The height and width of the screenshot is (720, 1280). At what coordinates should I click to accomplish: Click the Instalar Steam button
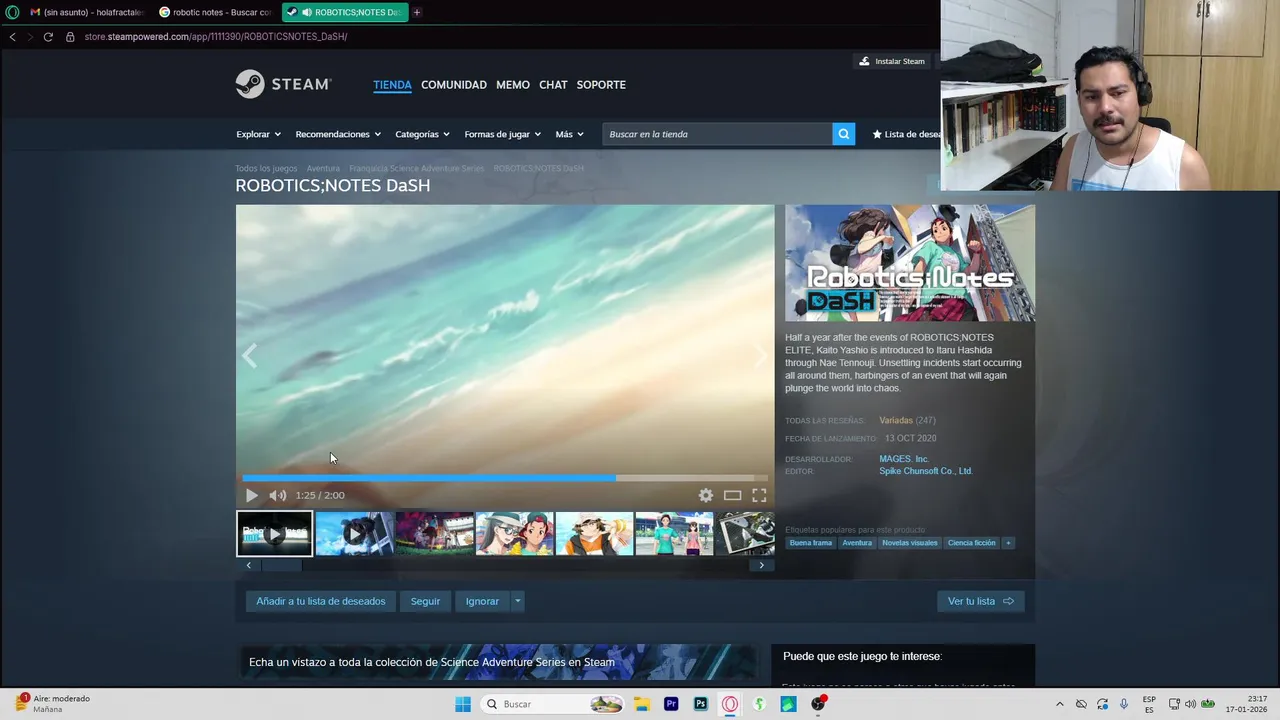pyautogui.click(x=892, y=61)
